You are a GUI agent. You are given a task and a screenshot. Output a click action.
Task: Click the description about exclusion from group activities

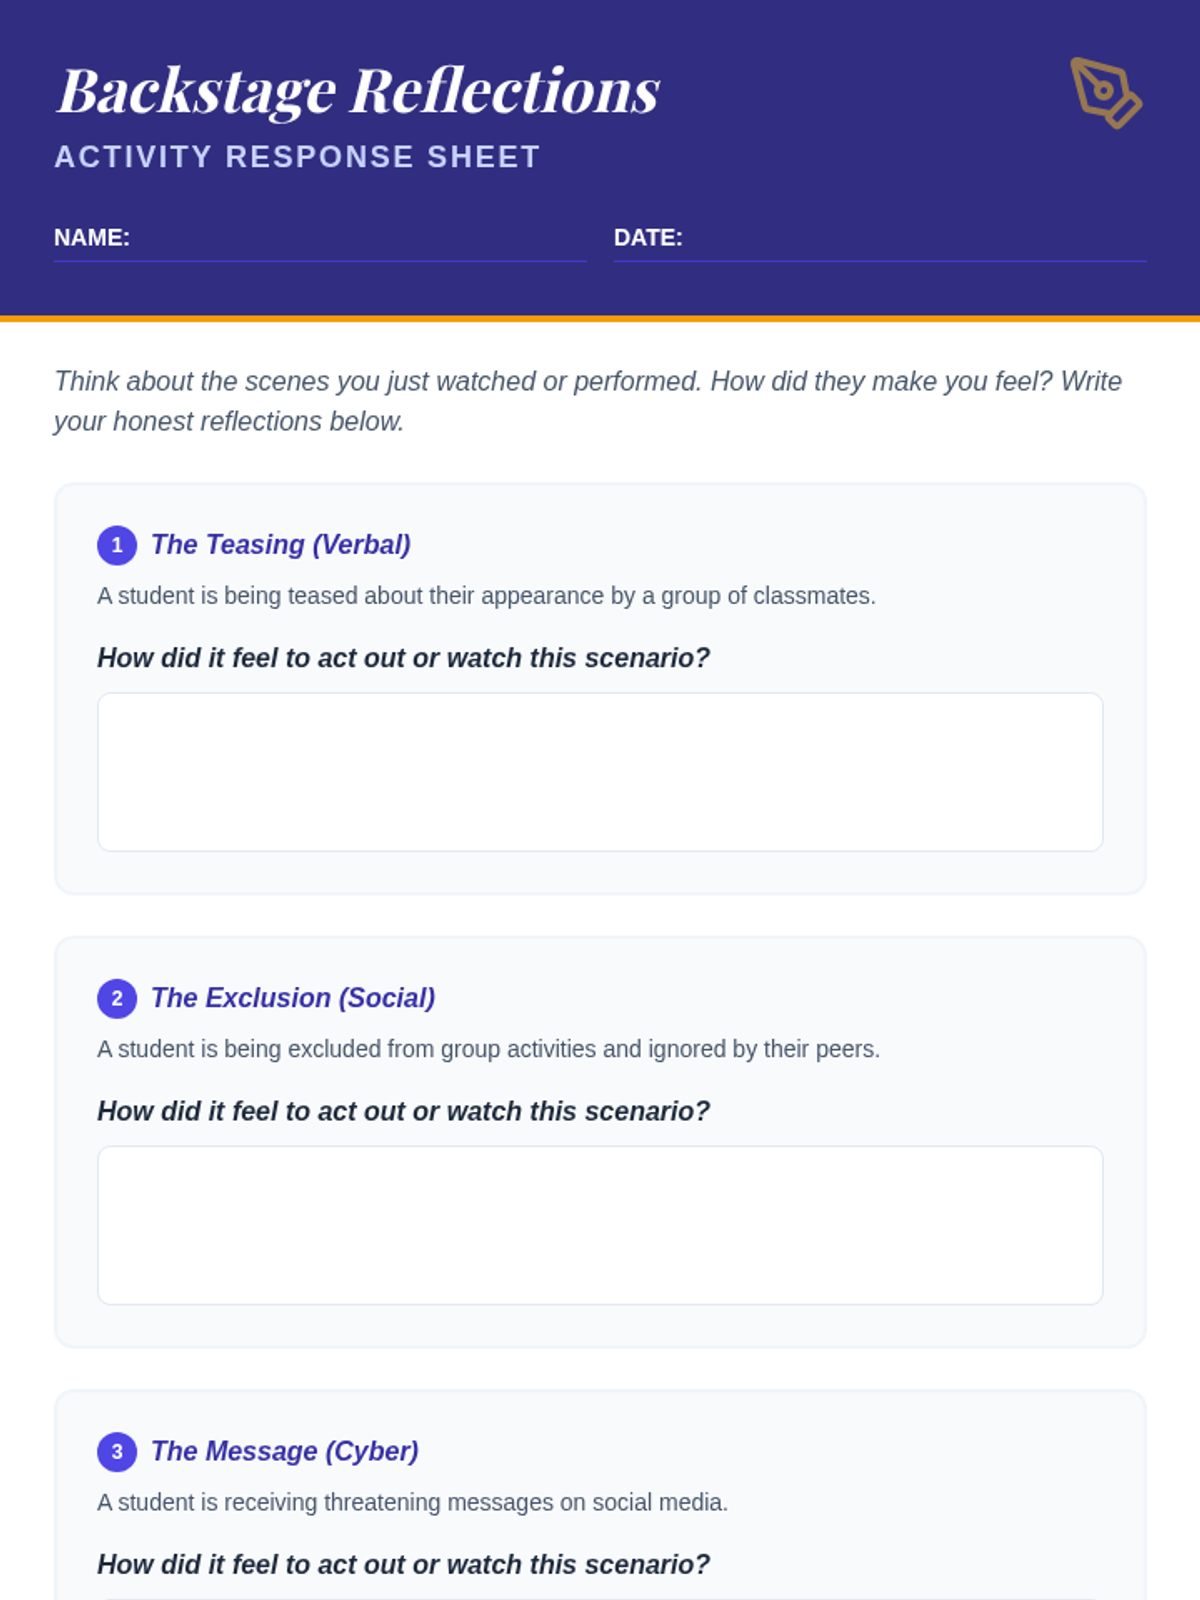[488, 1049]
